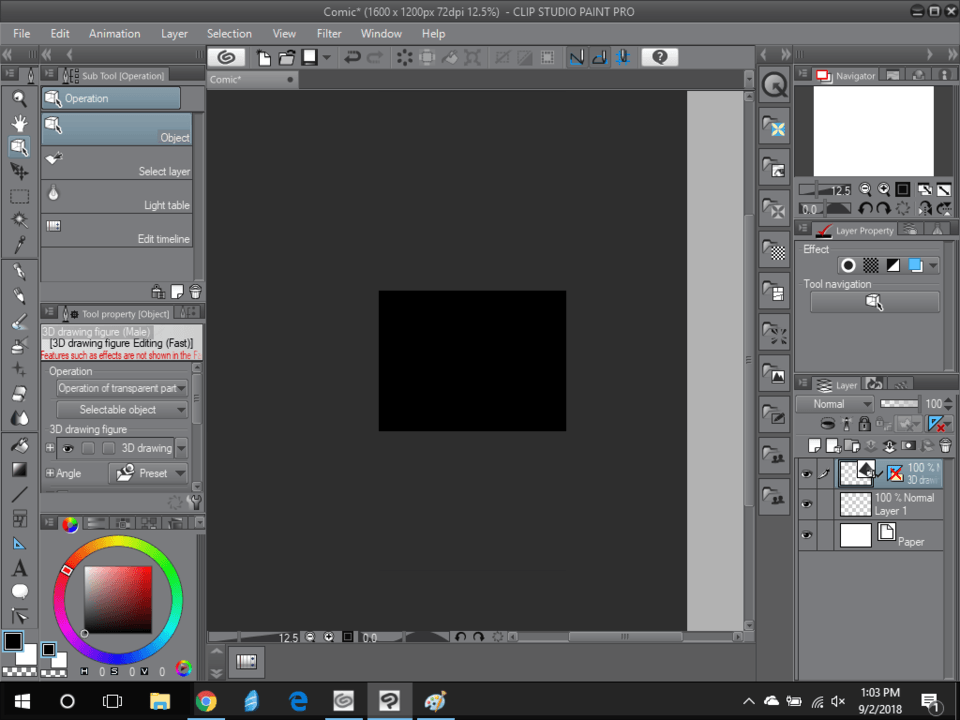Create new raster layer icon in Layer panel
Screen dimensions: 960x720
(x=814, y=446)
